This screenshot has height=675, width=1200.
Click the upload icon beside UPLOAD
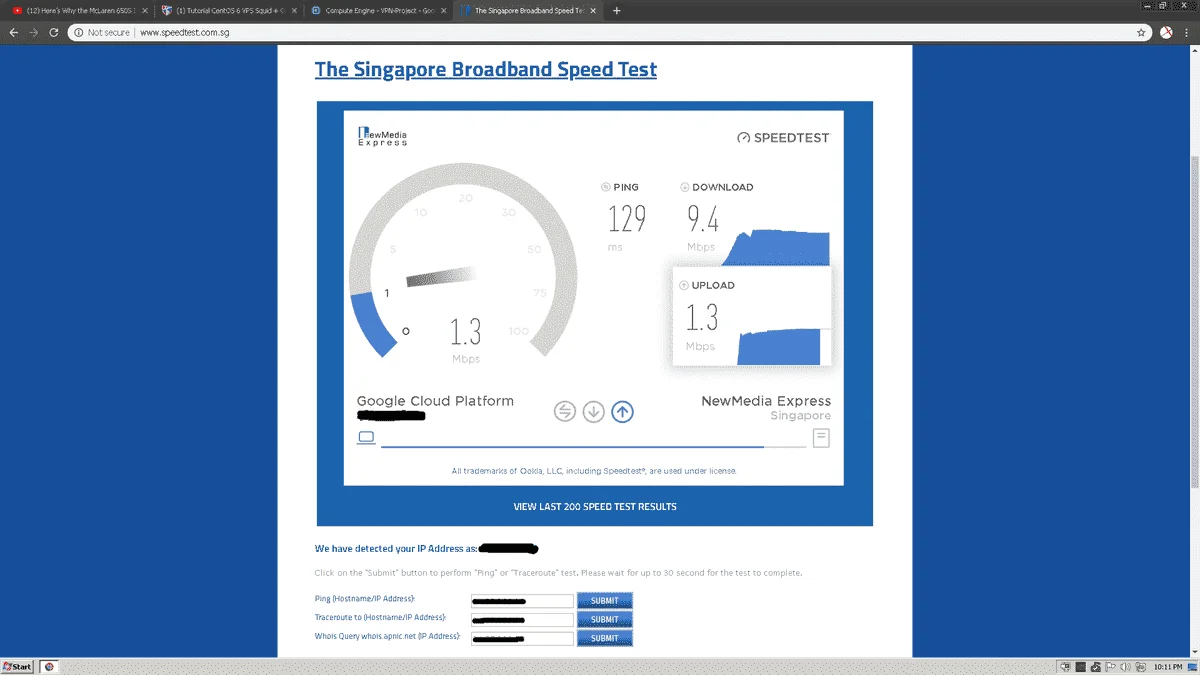[x=684, y=285]
